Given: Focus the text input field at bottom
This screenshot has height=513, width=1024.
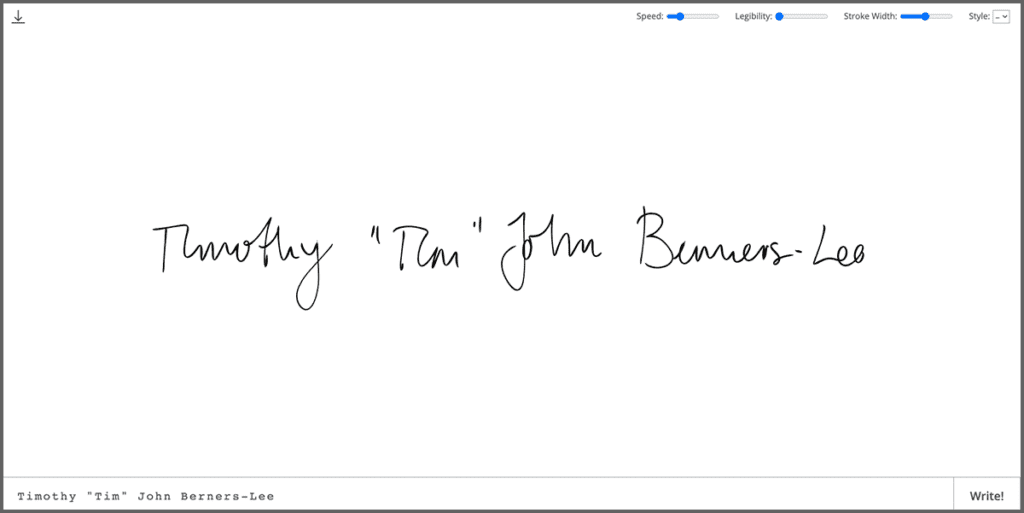Looking at the screenshot, I should (480, 496).
